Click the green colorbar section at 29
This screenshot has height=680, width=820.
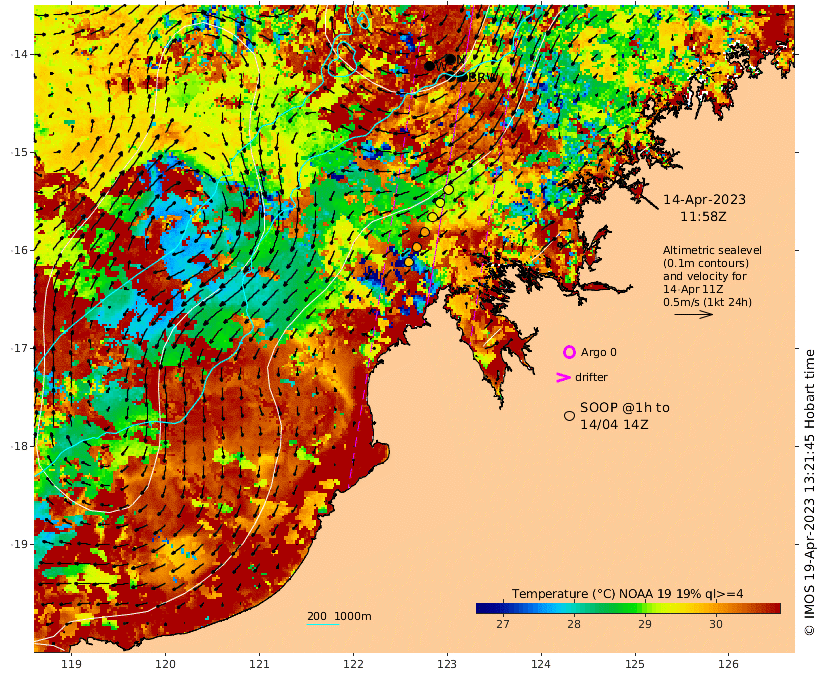645,608
